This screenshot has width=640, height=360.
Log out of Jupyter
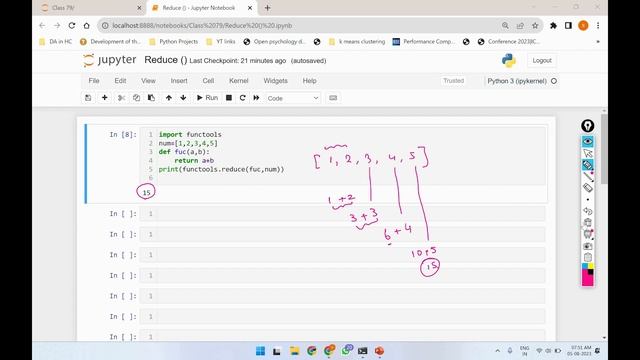[542, 60]
